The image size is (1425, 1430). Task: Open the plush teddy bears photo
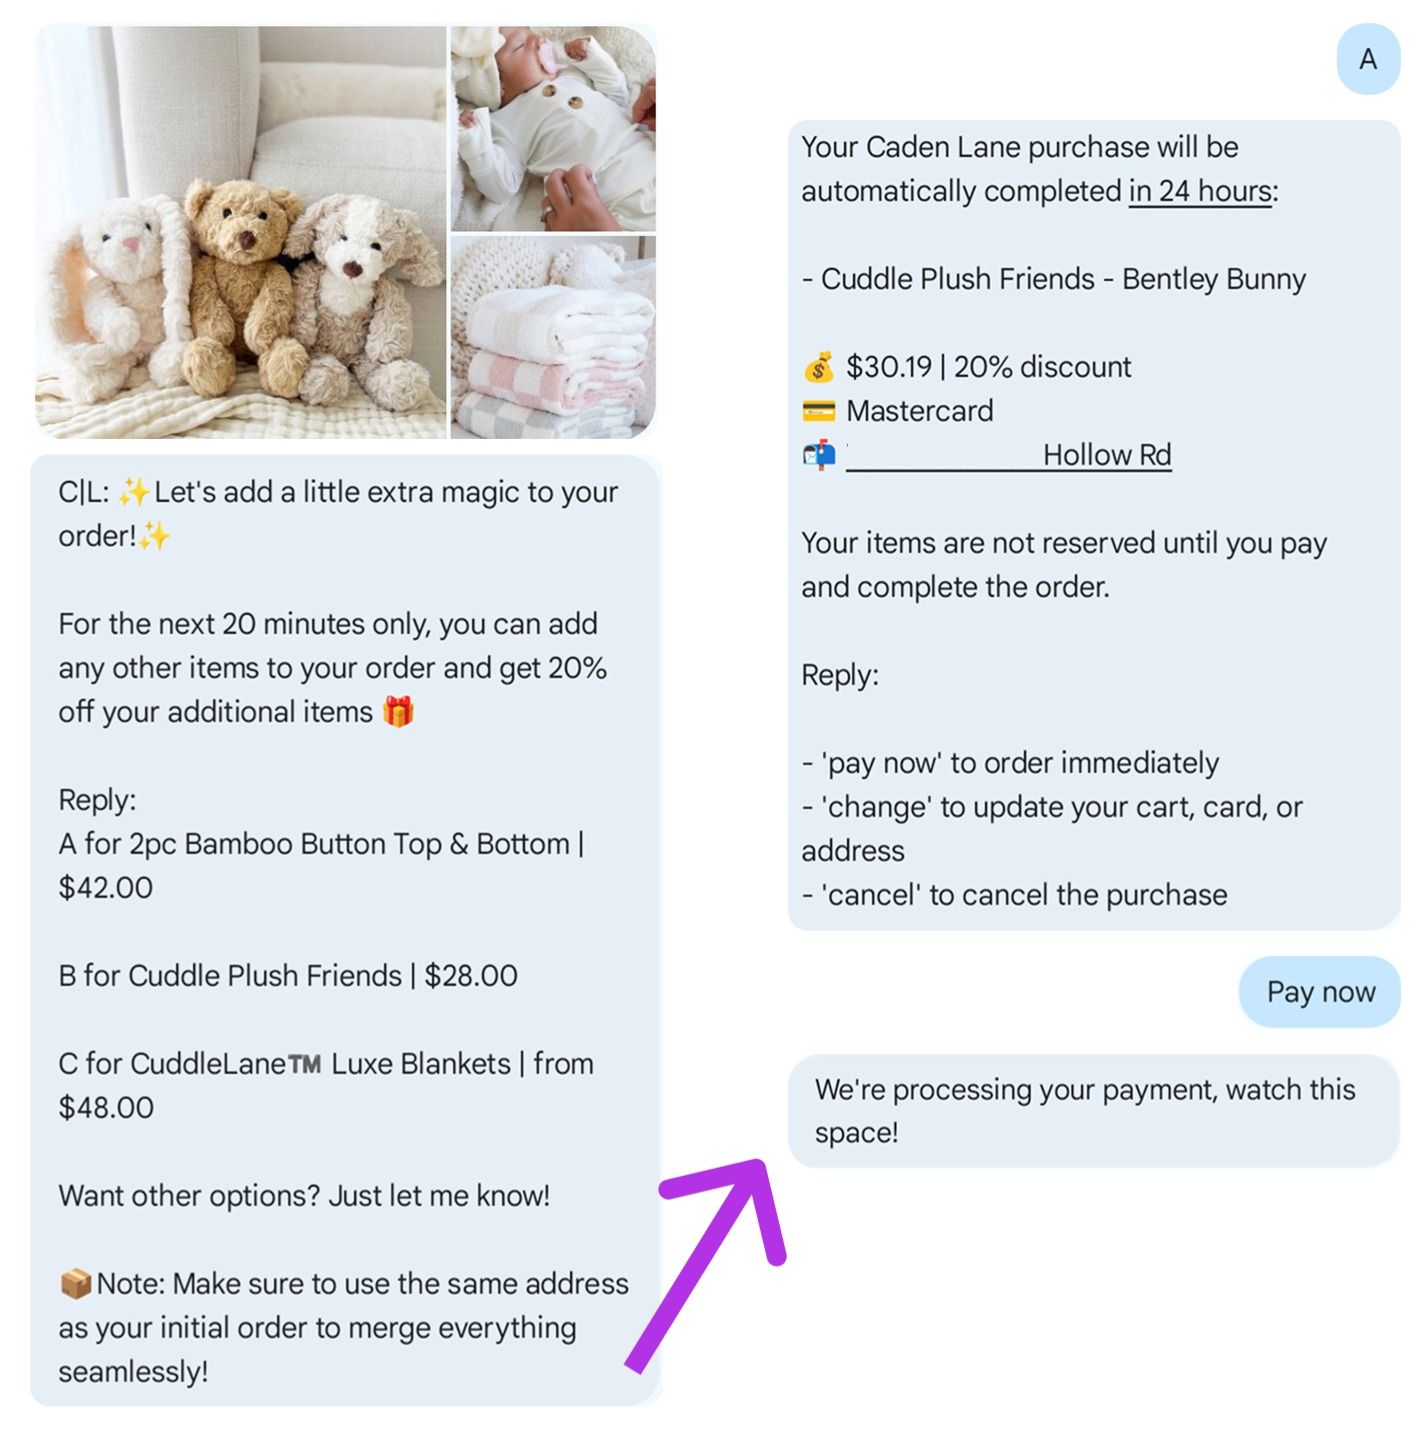click(x=241, y=232)
